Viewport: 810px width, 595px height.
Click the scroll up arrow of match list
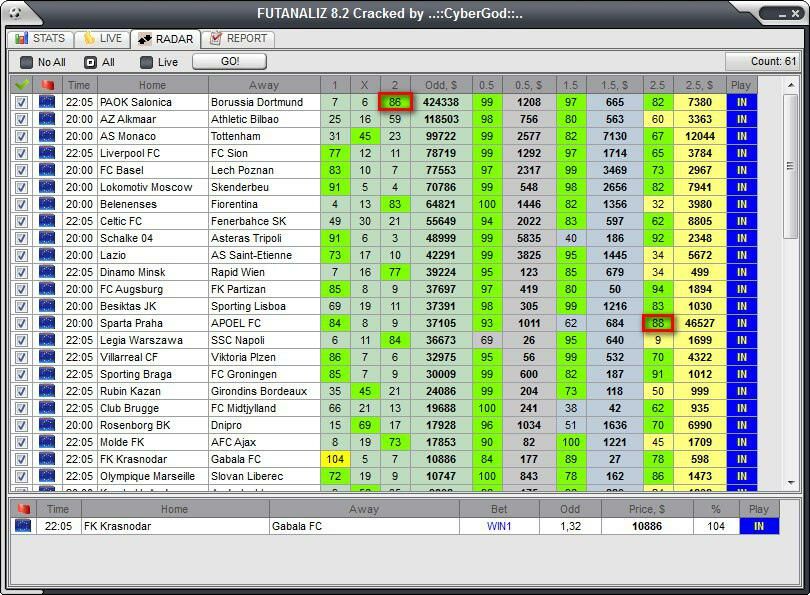pos(791,85)
